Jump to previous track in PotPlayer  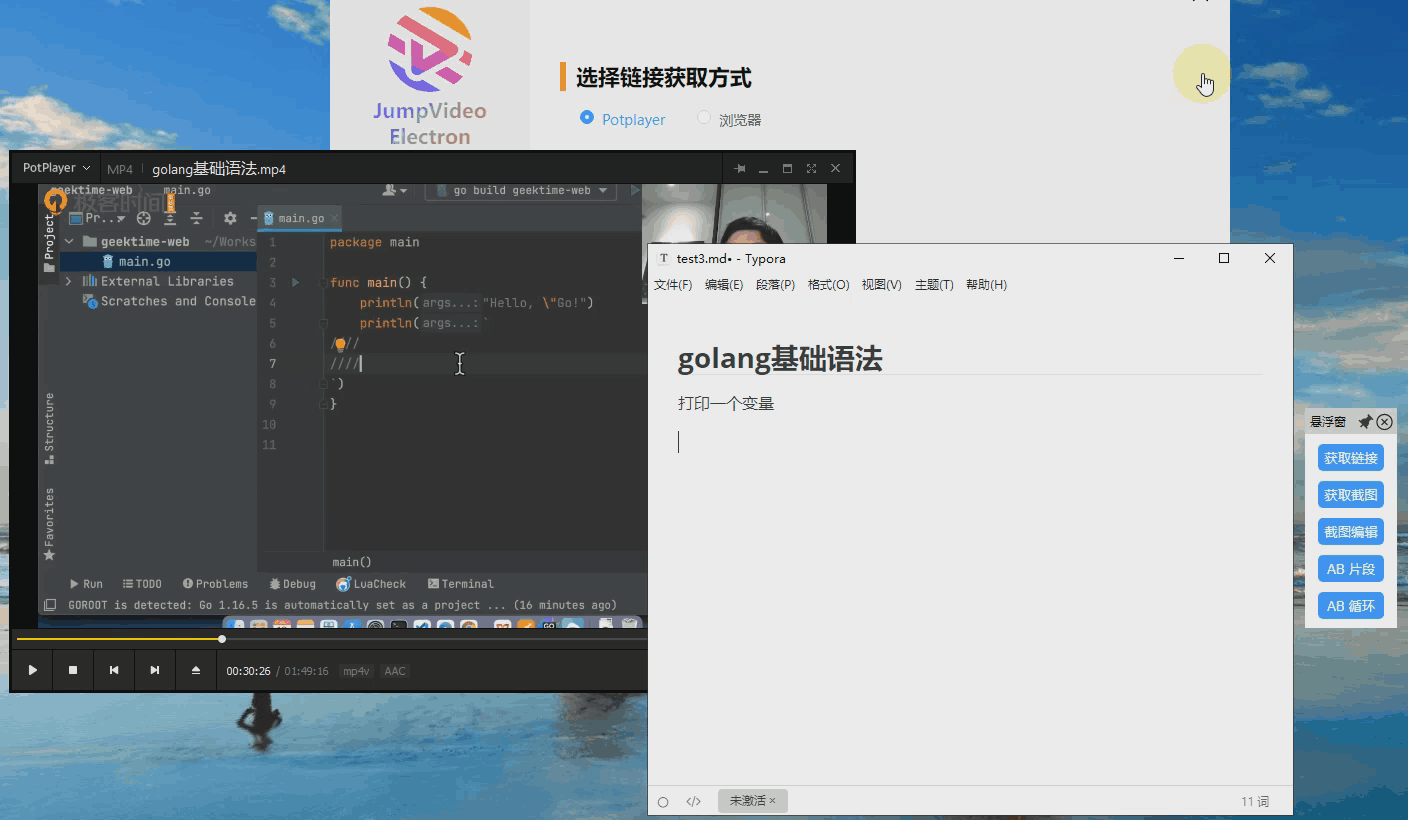(x=114, y=670)
